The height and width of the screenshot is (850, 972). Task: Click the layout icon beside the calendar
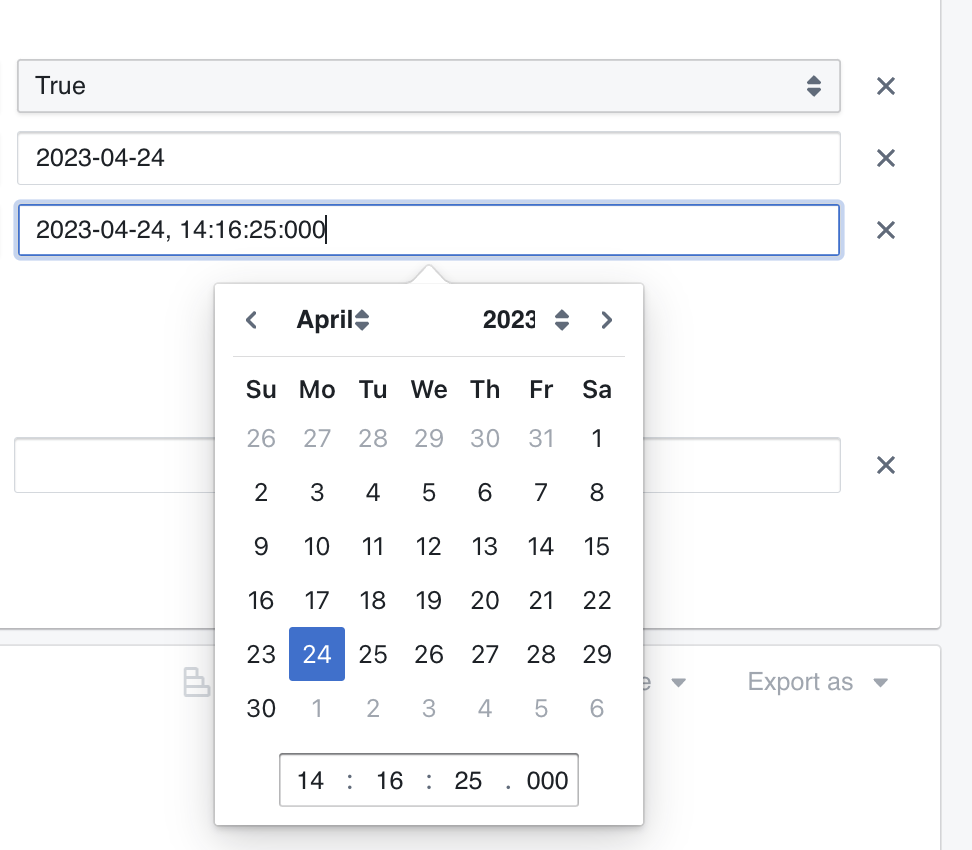click(197, 682)
